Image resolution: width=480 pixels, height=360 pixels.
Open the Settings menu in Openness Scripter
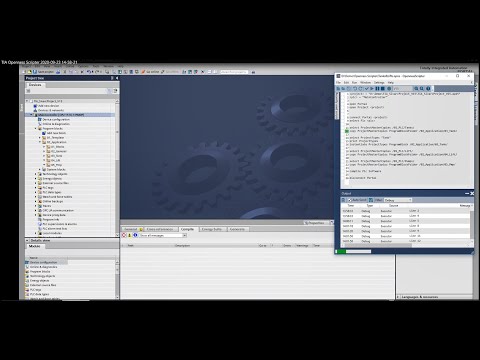pos(379,82)
